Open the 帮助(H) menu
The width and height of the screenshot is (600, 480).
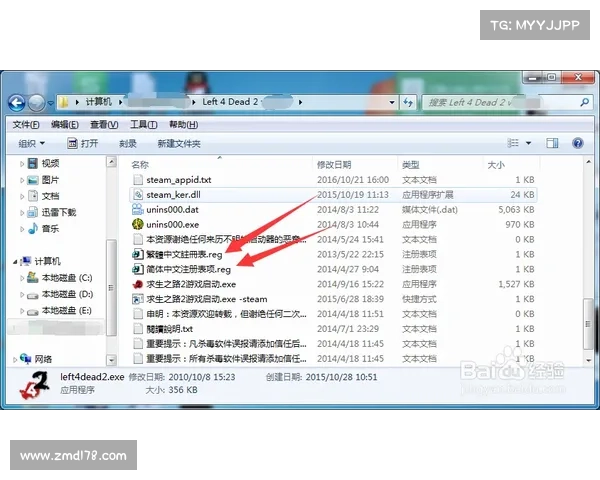point(184,124)
